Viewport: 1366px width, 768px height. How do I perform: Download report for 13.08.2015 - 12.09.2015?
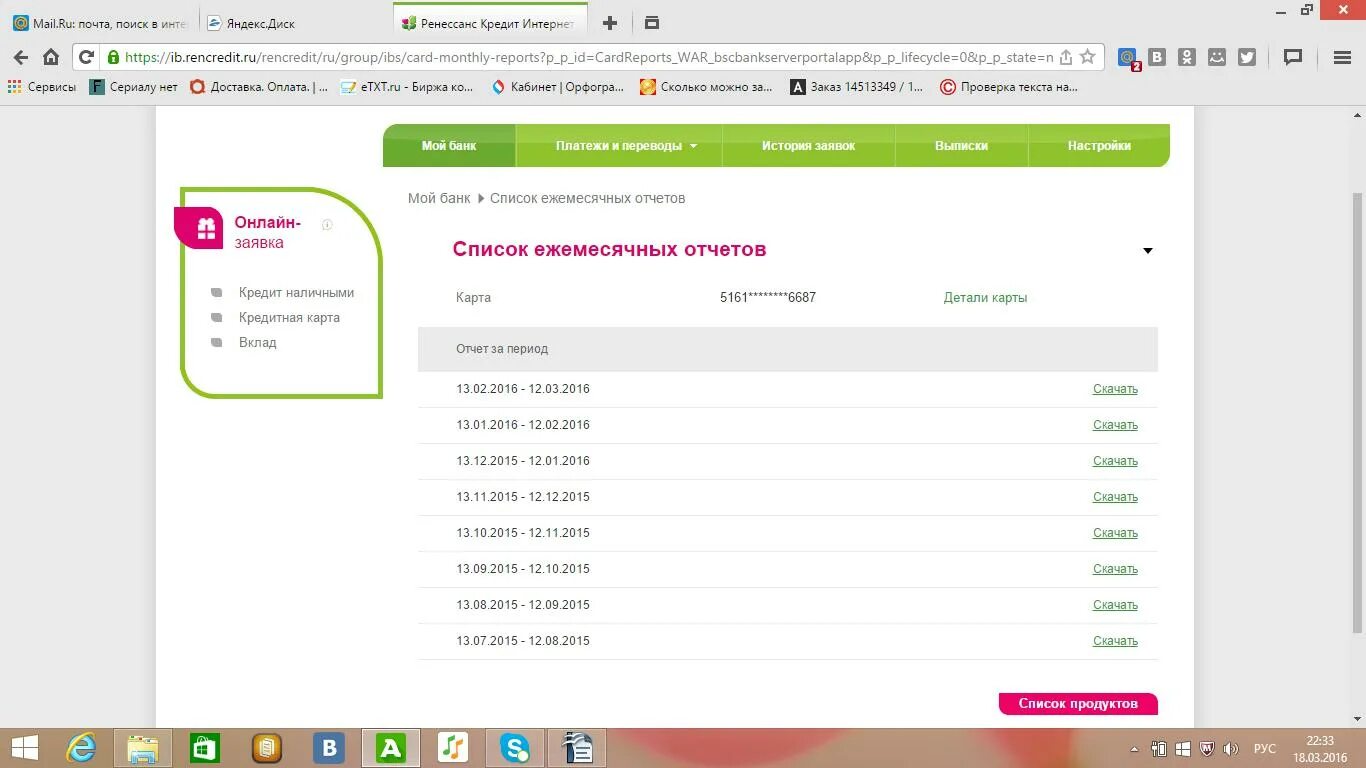[1115, 605]
